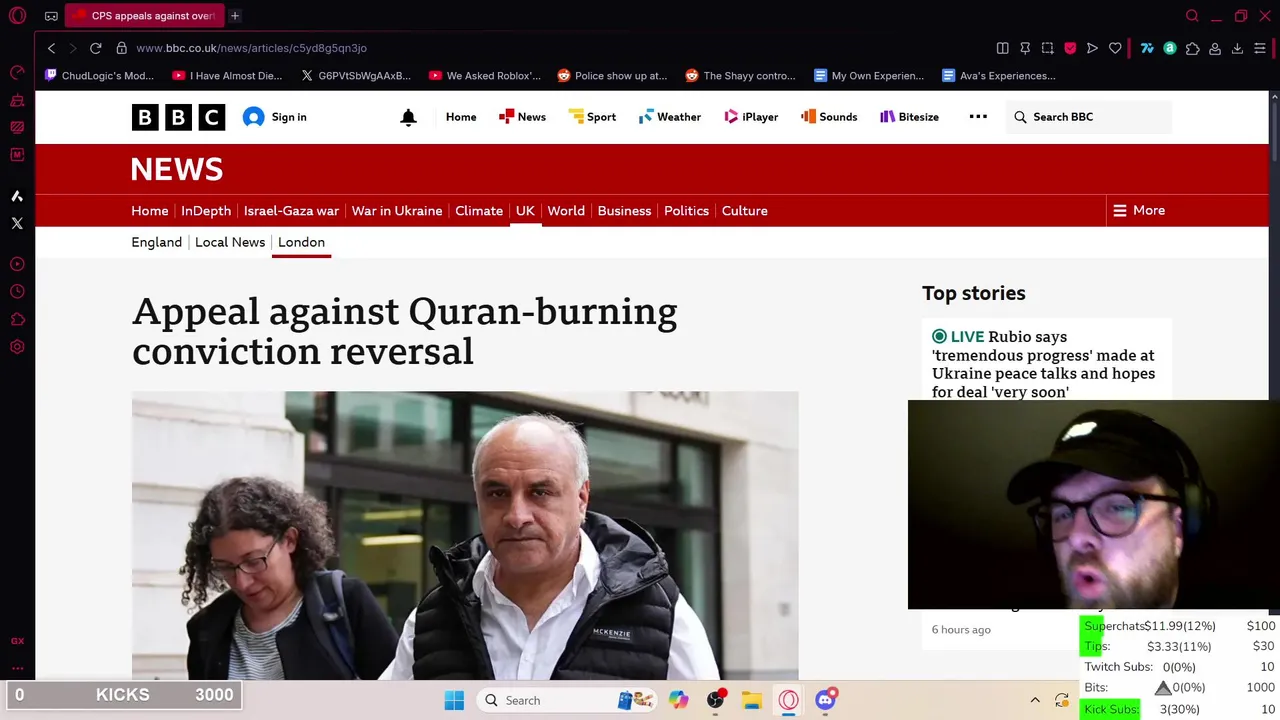Sign in to BBC account

(275, 117)
